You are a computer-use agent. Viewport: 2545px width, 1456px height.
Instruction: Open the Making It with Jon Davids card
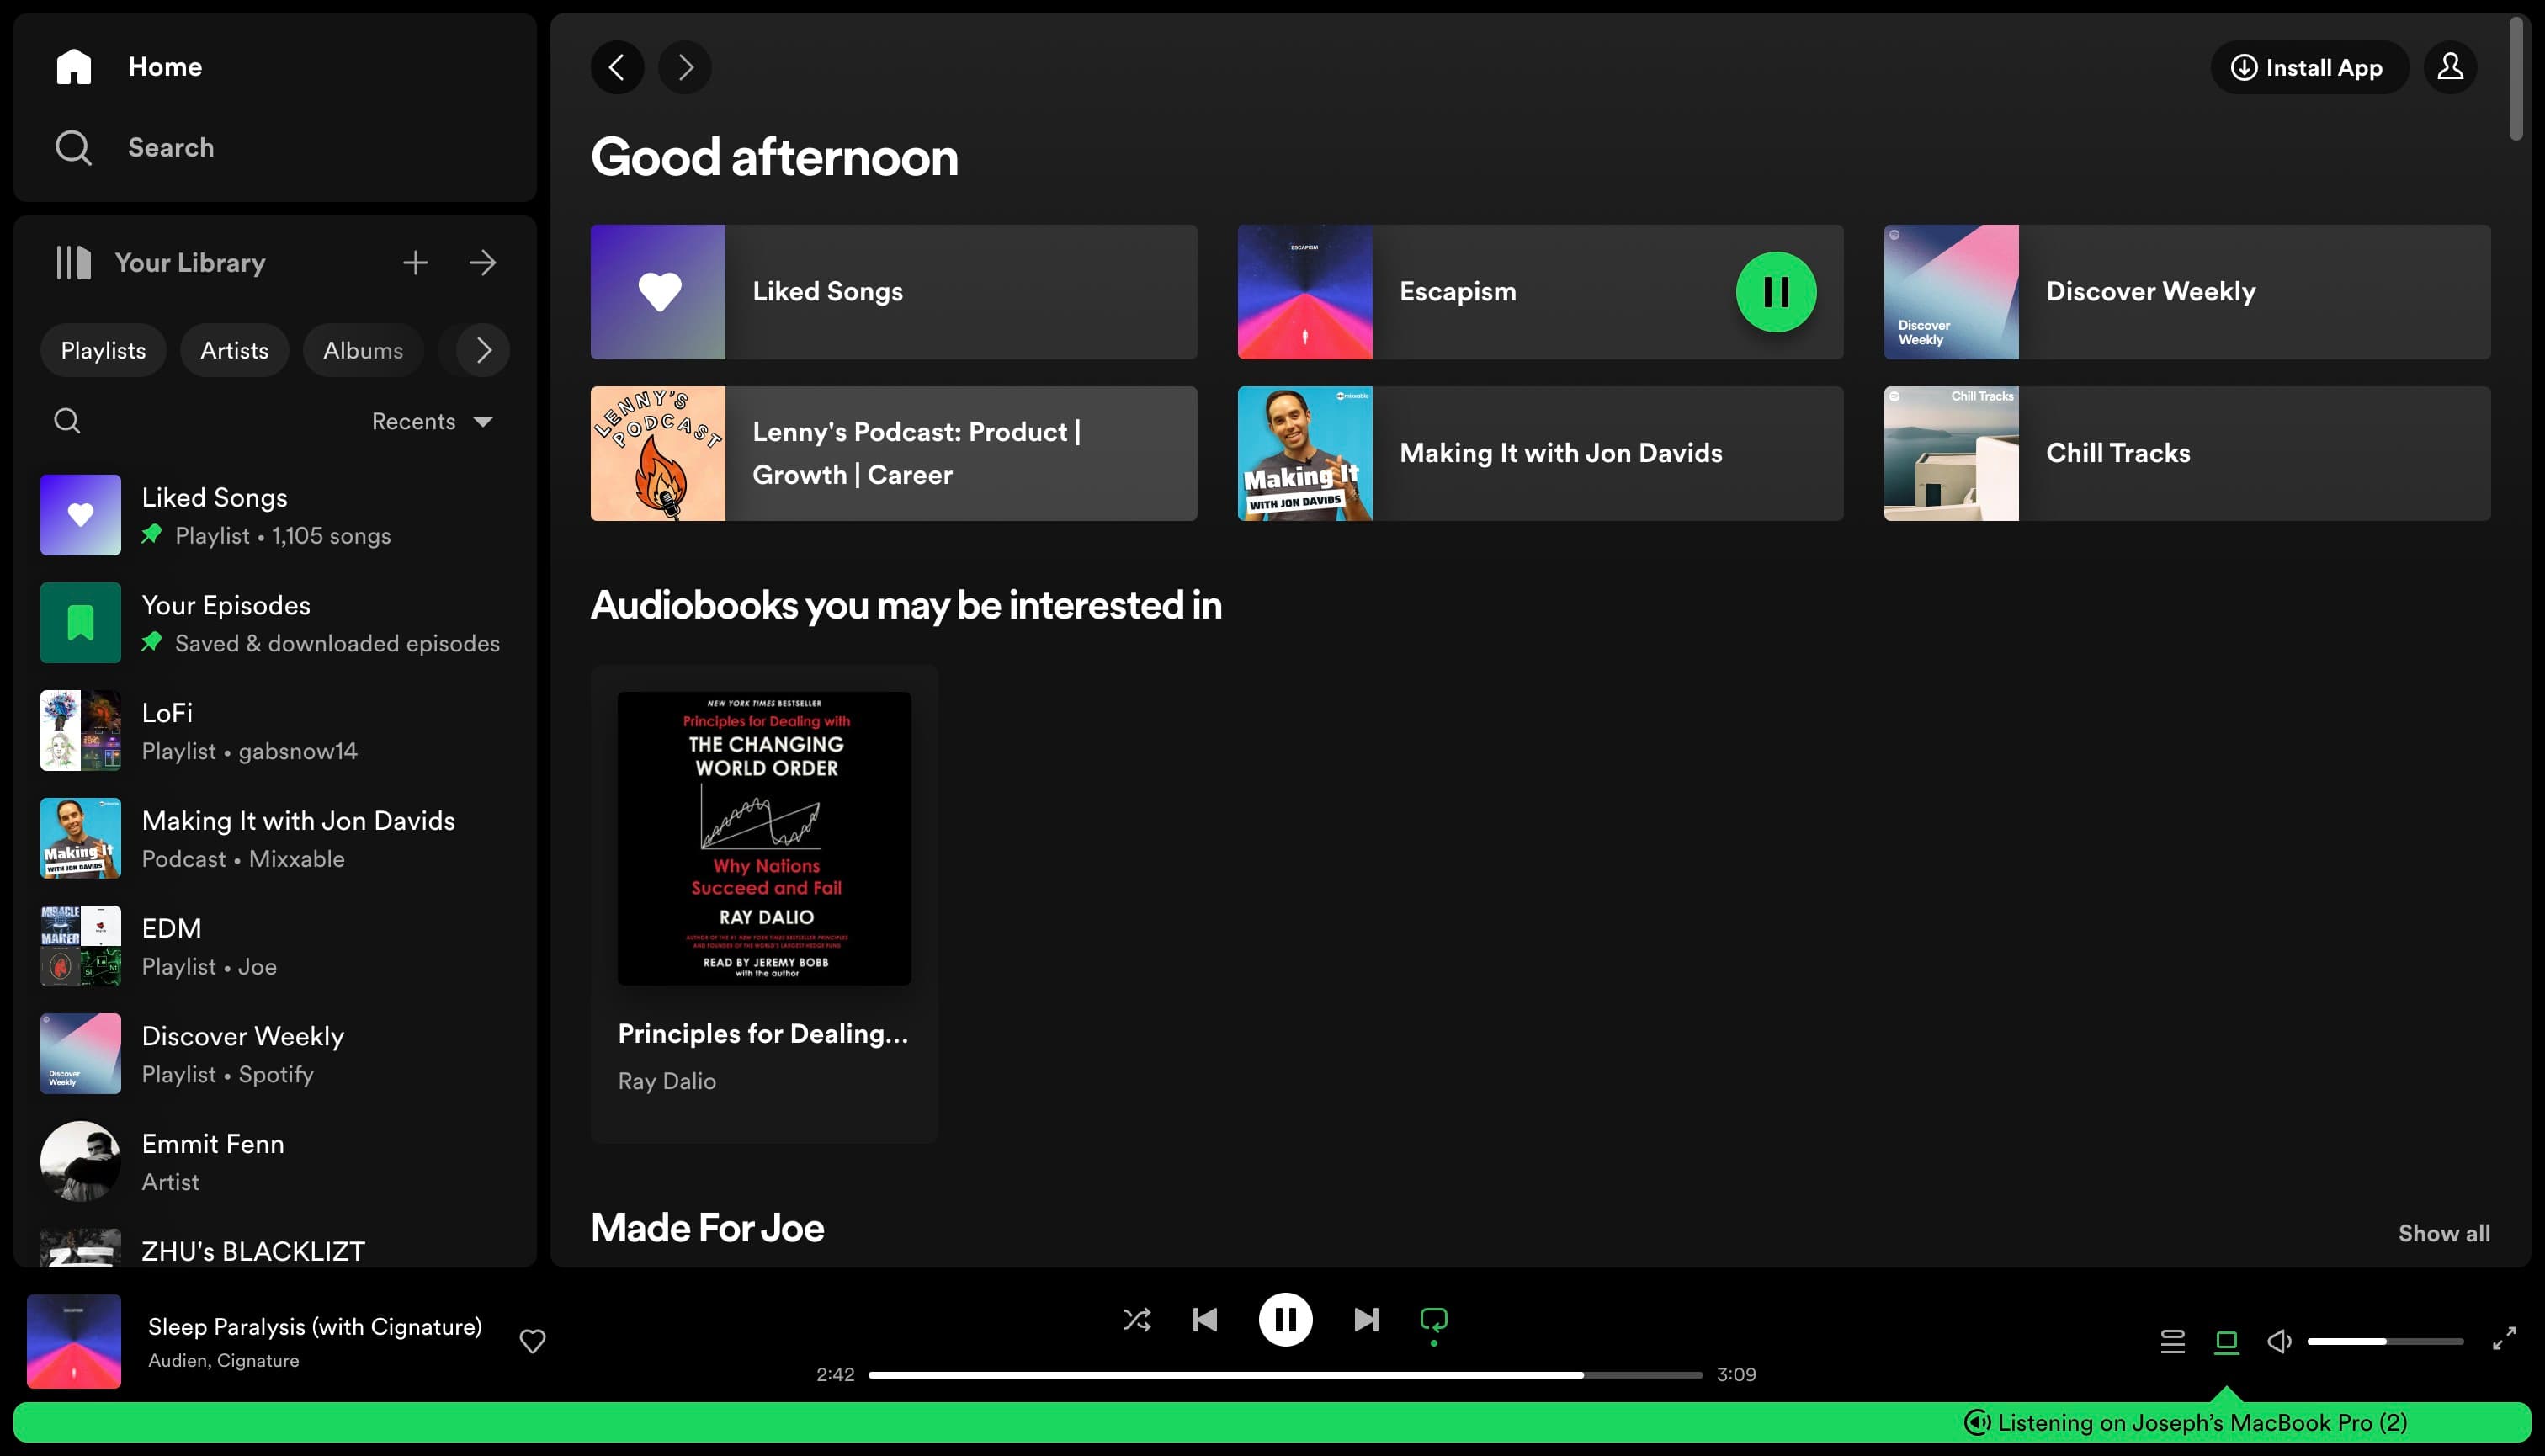[1540, 454]
